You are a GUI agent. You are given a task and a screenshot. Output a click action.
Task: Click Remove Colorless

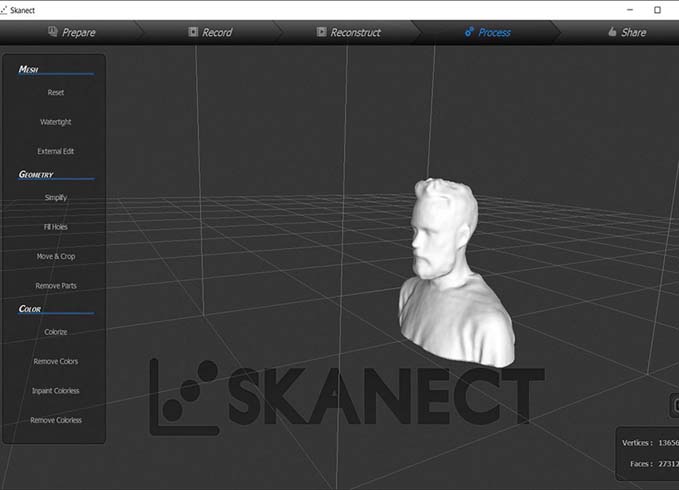56,420
